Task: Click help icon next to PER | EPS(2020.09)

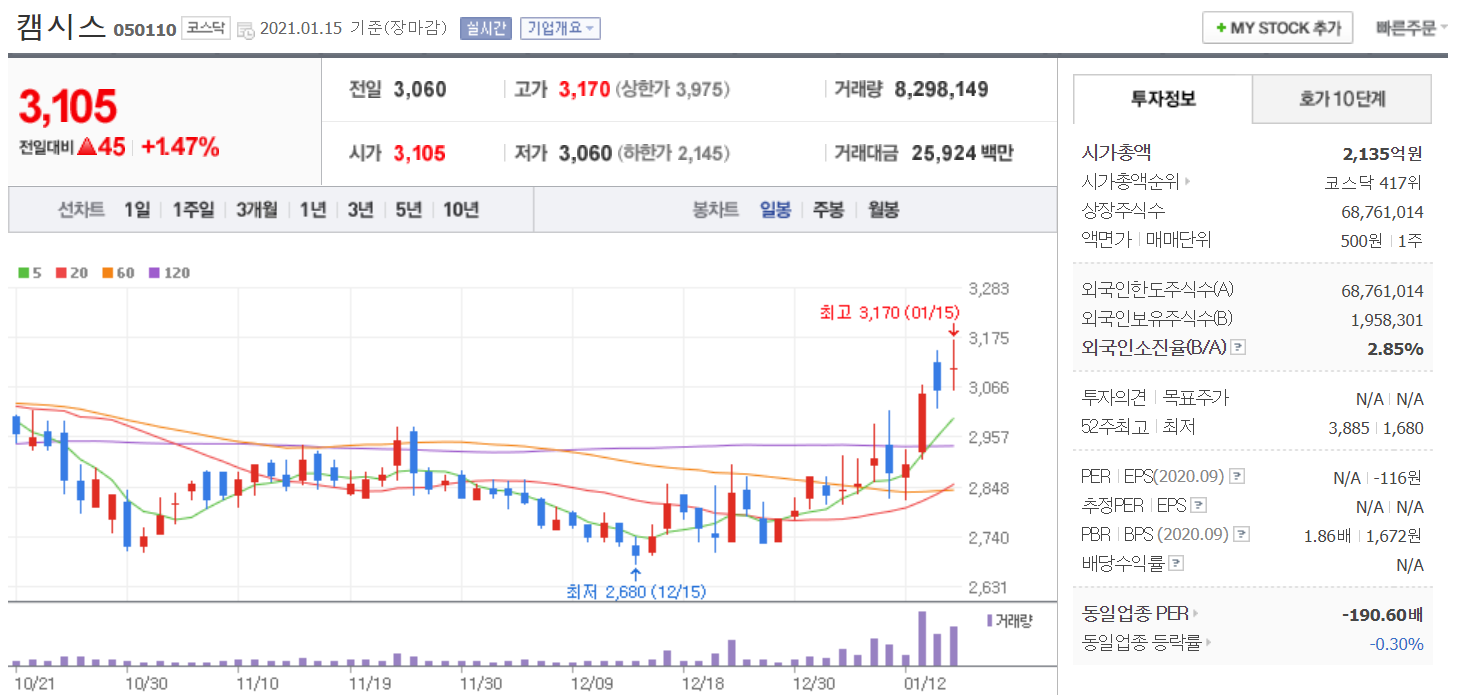Action: 1237,477
